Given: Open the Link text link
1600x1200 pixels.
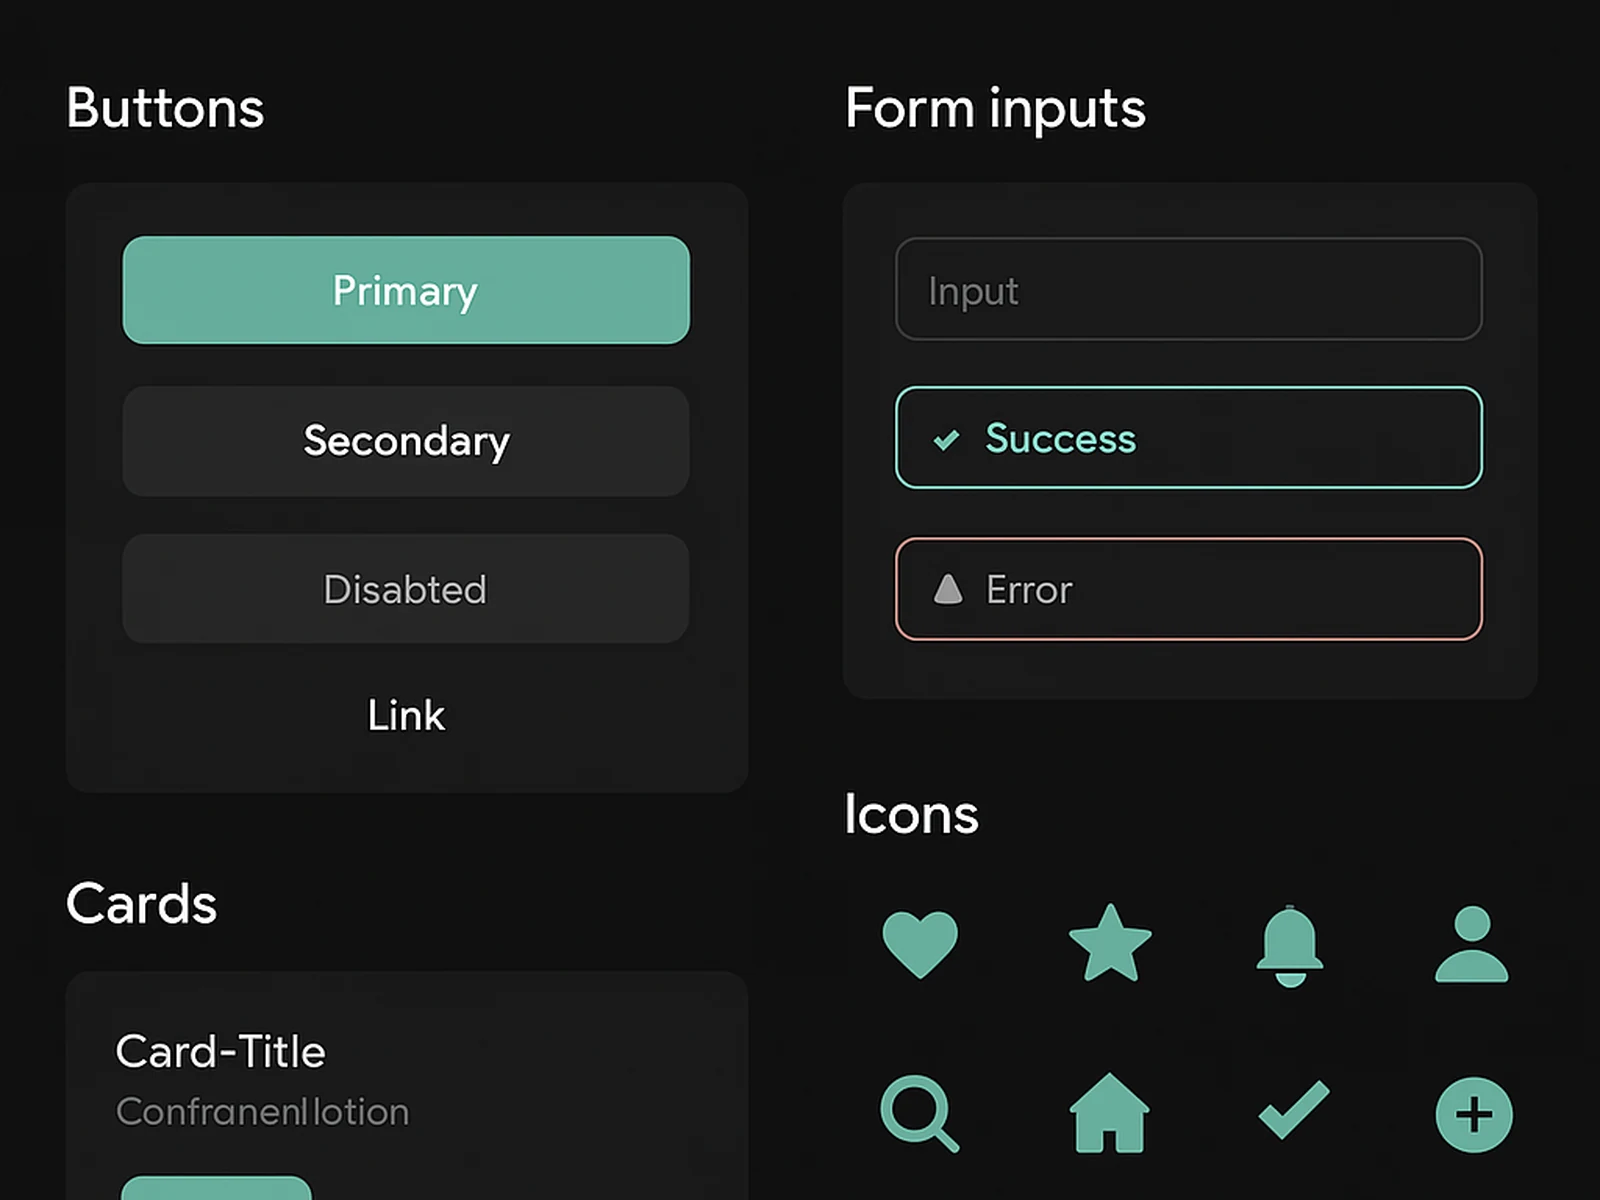Looking at the screenshot, I should click(405, 715).
